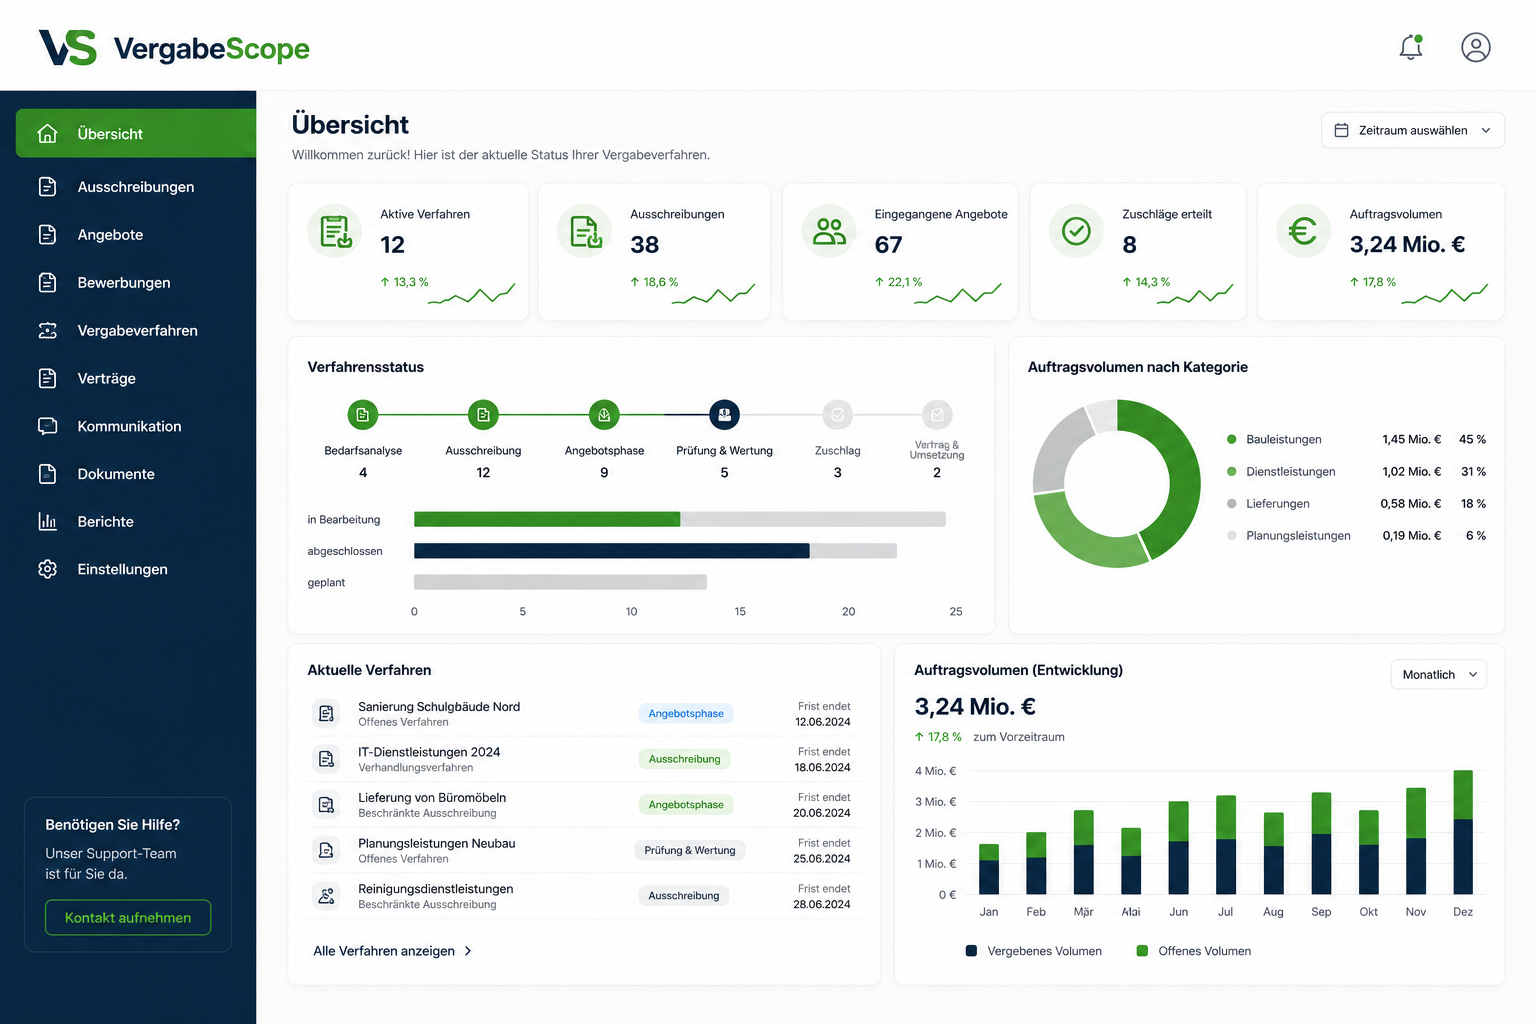The width and height of the screenshot is (1536, 1024).
Task: Toggle Offenes Volumen legend entry
Action: tap(1194, 951)
